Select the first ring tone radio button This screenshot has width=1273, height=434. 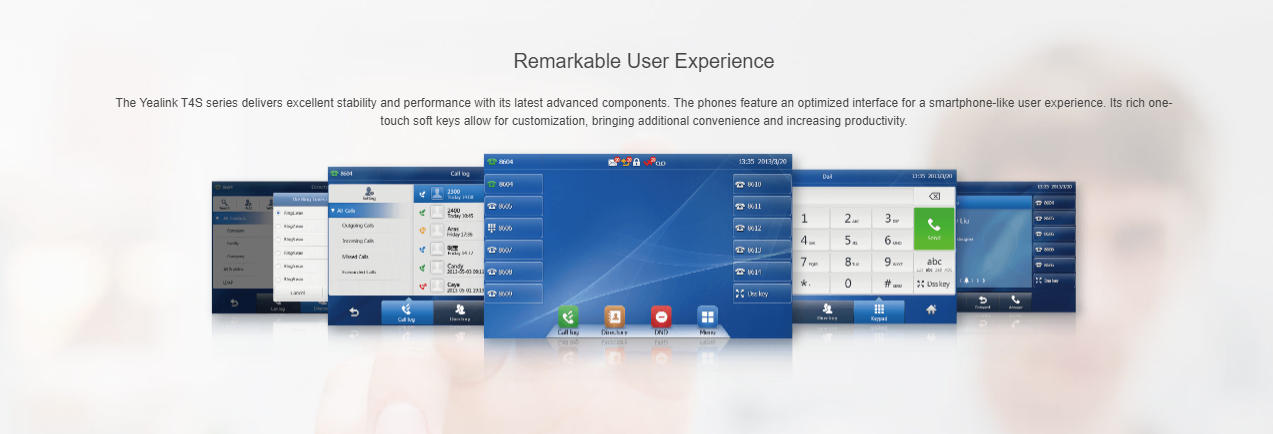point(279,213)
